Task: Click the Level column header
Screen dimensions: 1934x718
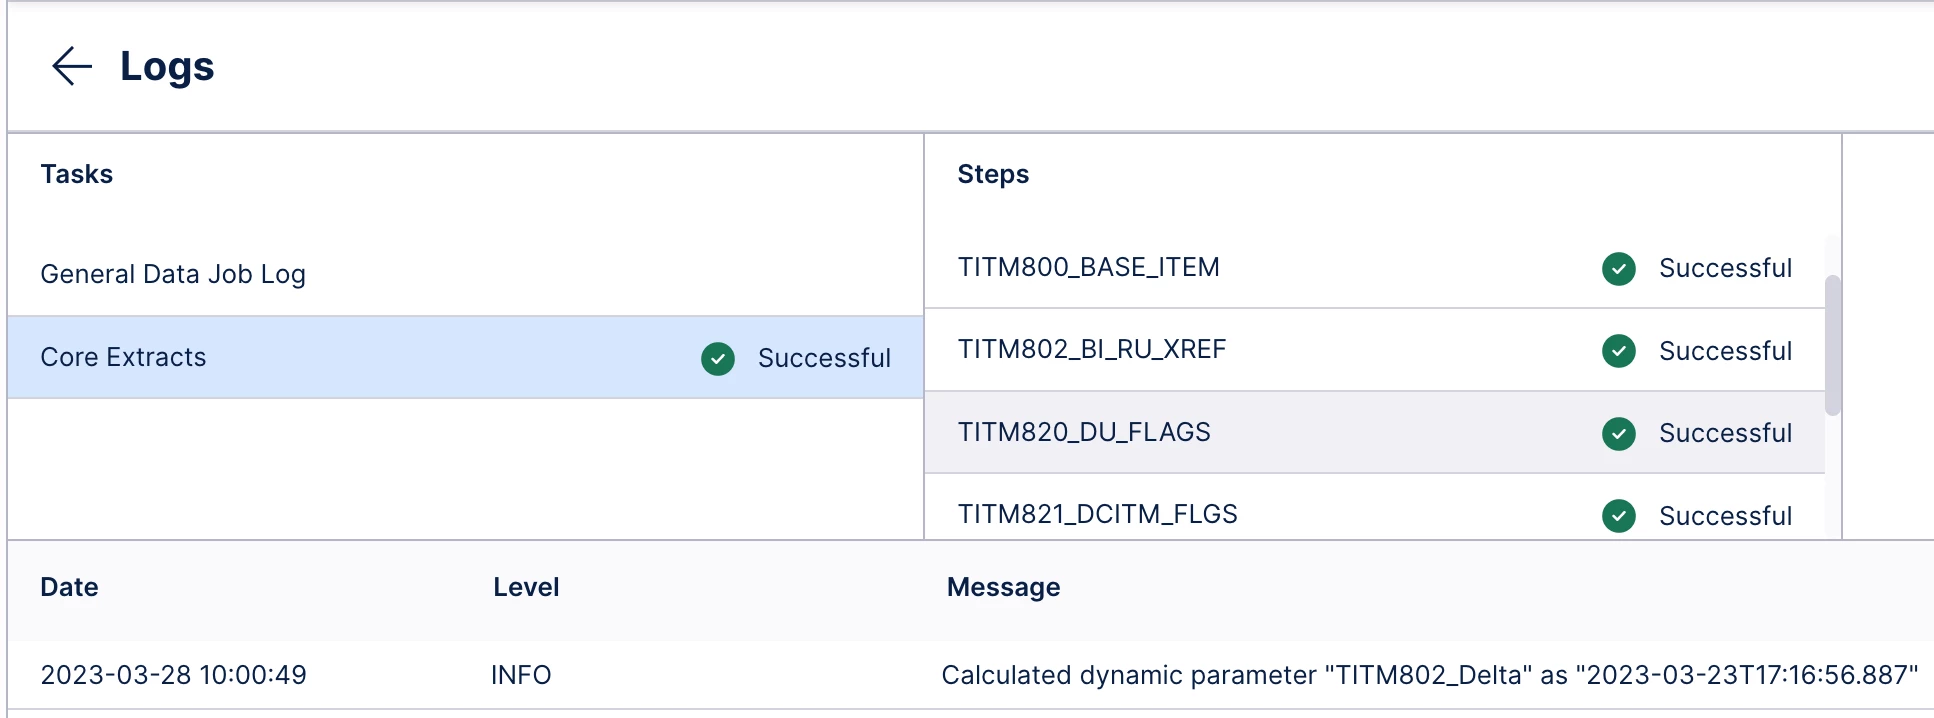Action: point(525,587)
